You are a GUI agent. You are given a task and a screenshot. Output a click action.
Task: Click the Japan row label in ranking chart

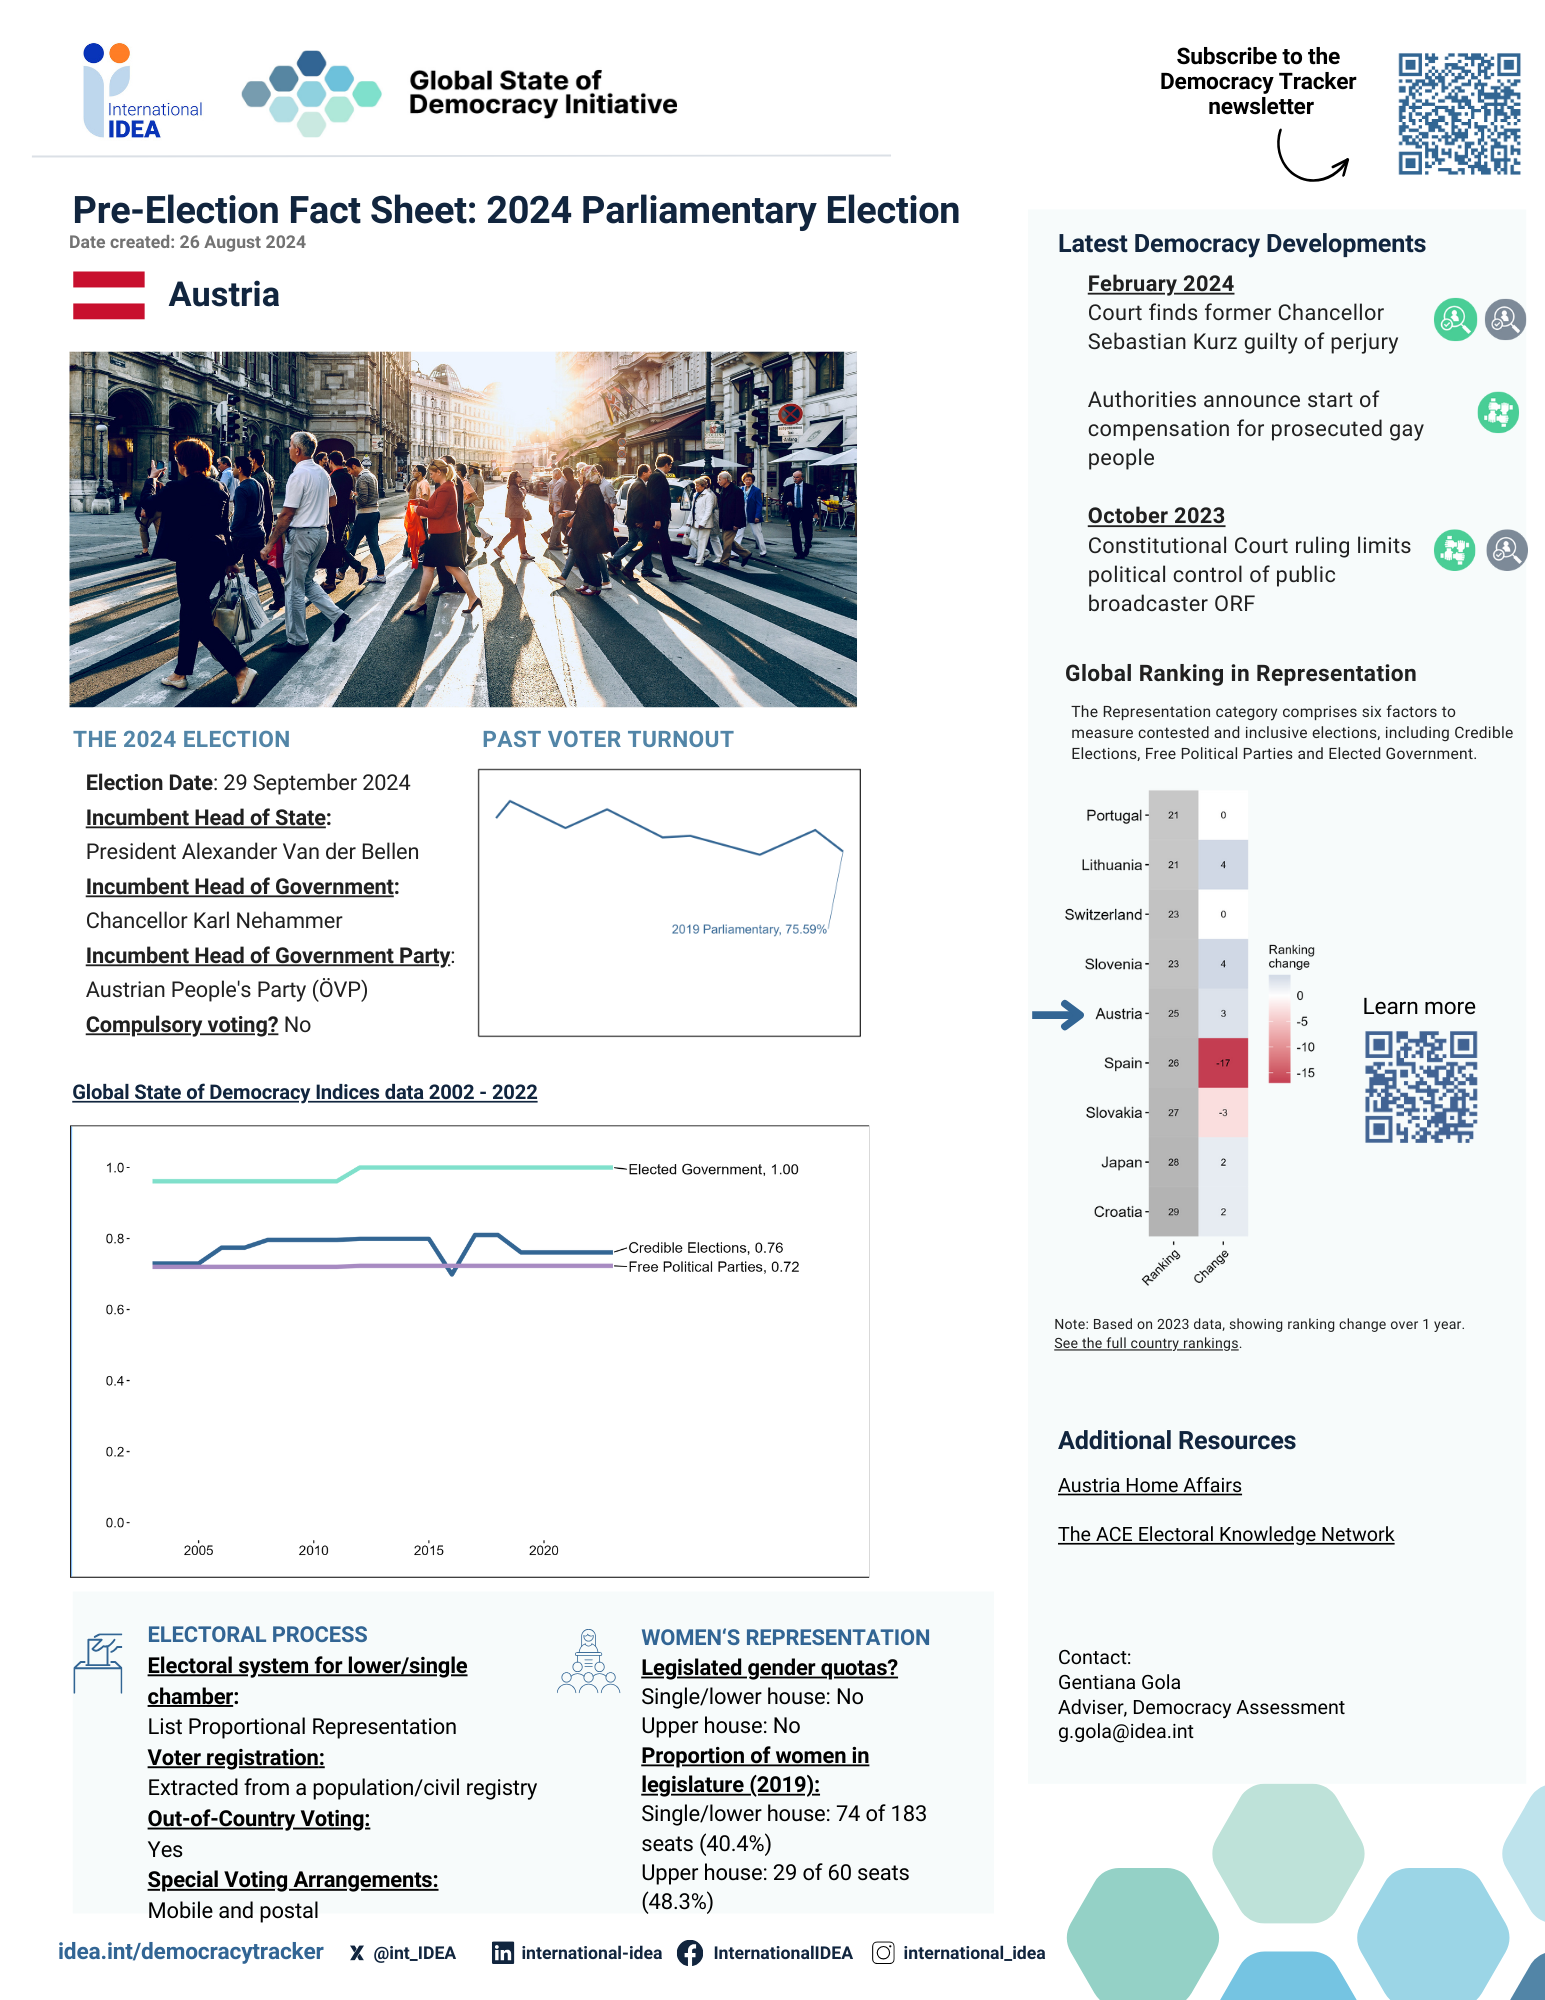[x=1122, y=1162]
